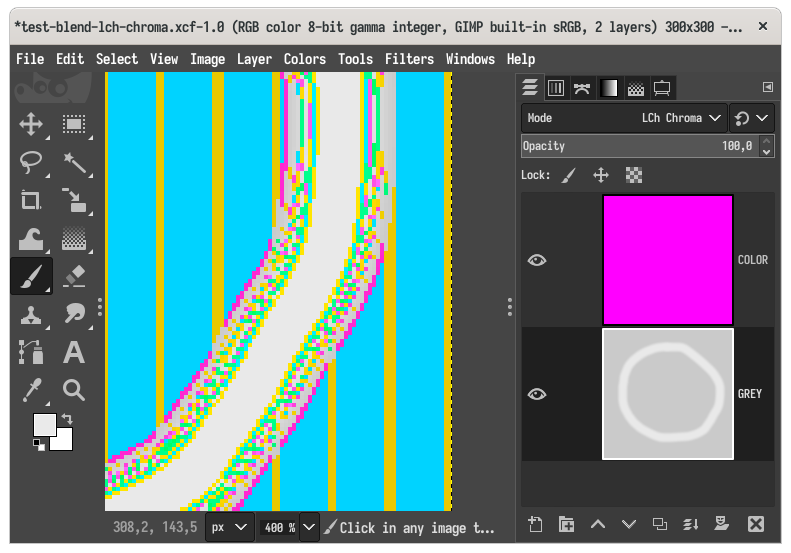Click the foreground color swatch

click(x=44, y=424)
